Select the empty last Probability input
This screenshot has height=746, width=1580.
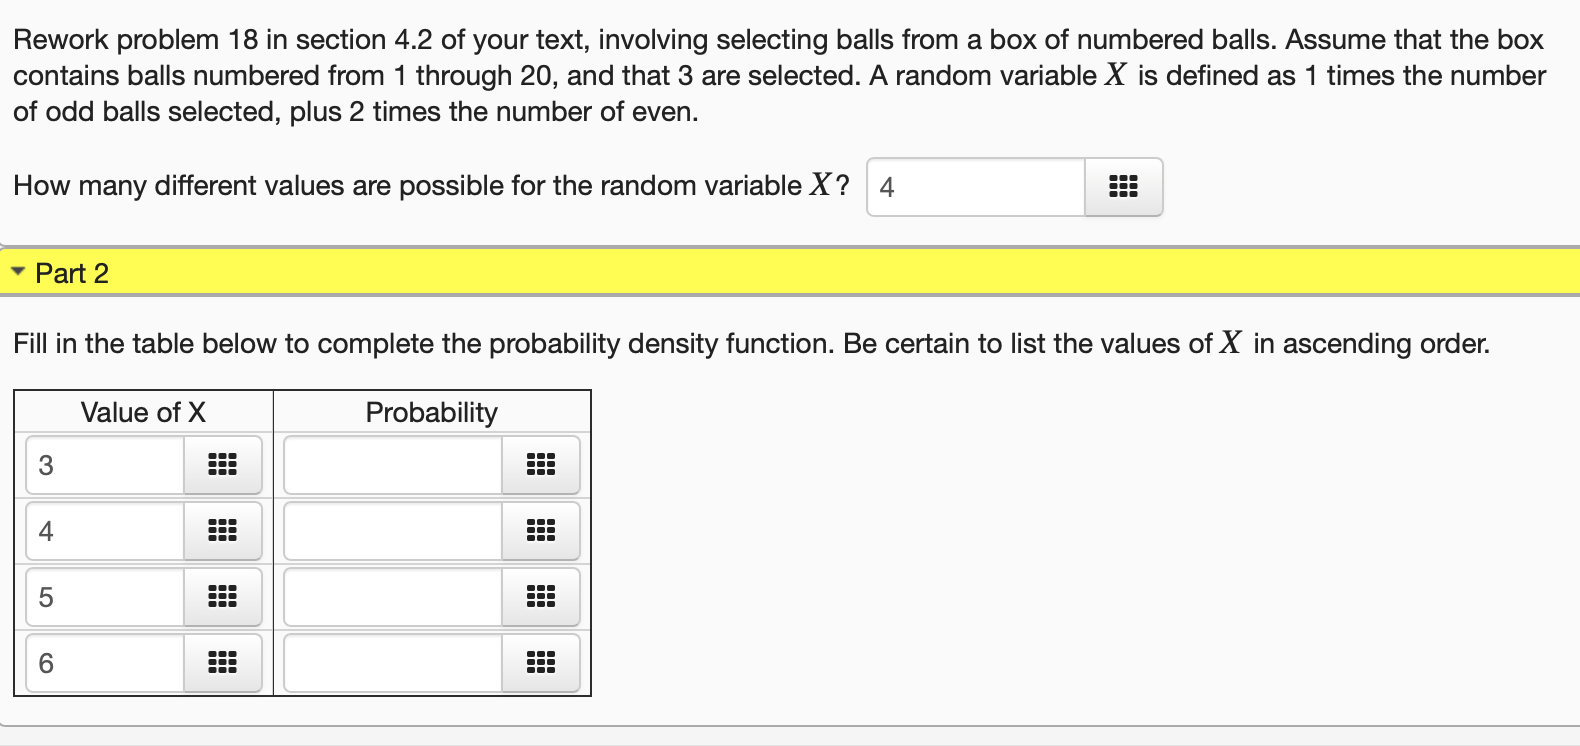click(x=390, y=662)
